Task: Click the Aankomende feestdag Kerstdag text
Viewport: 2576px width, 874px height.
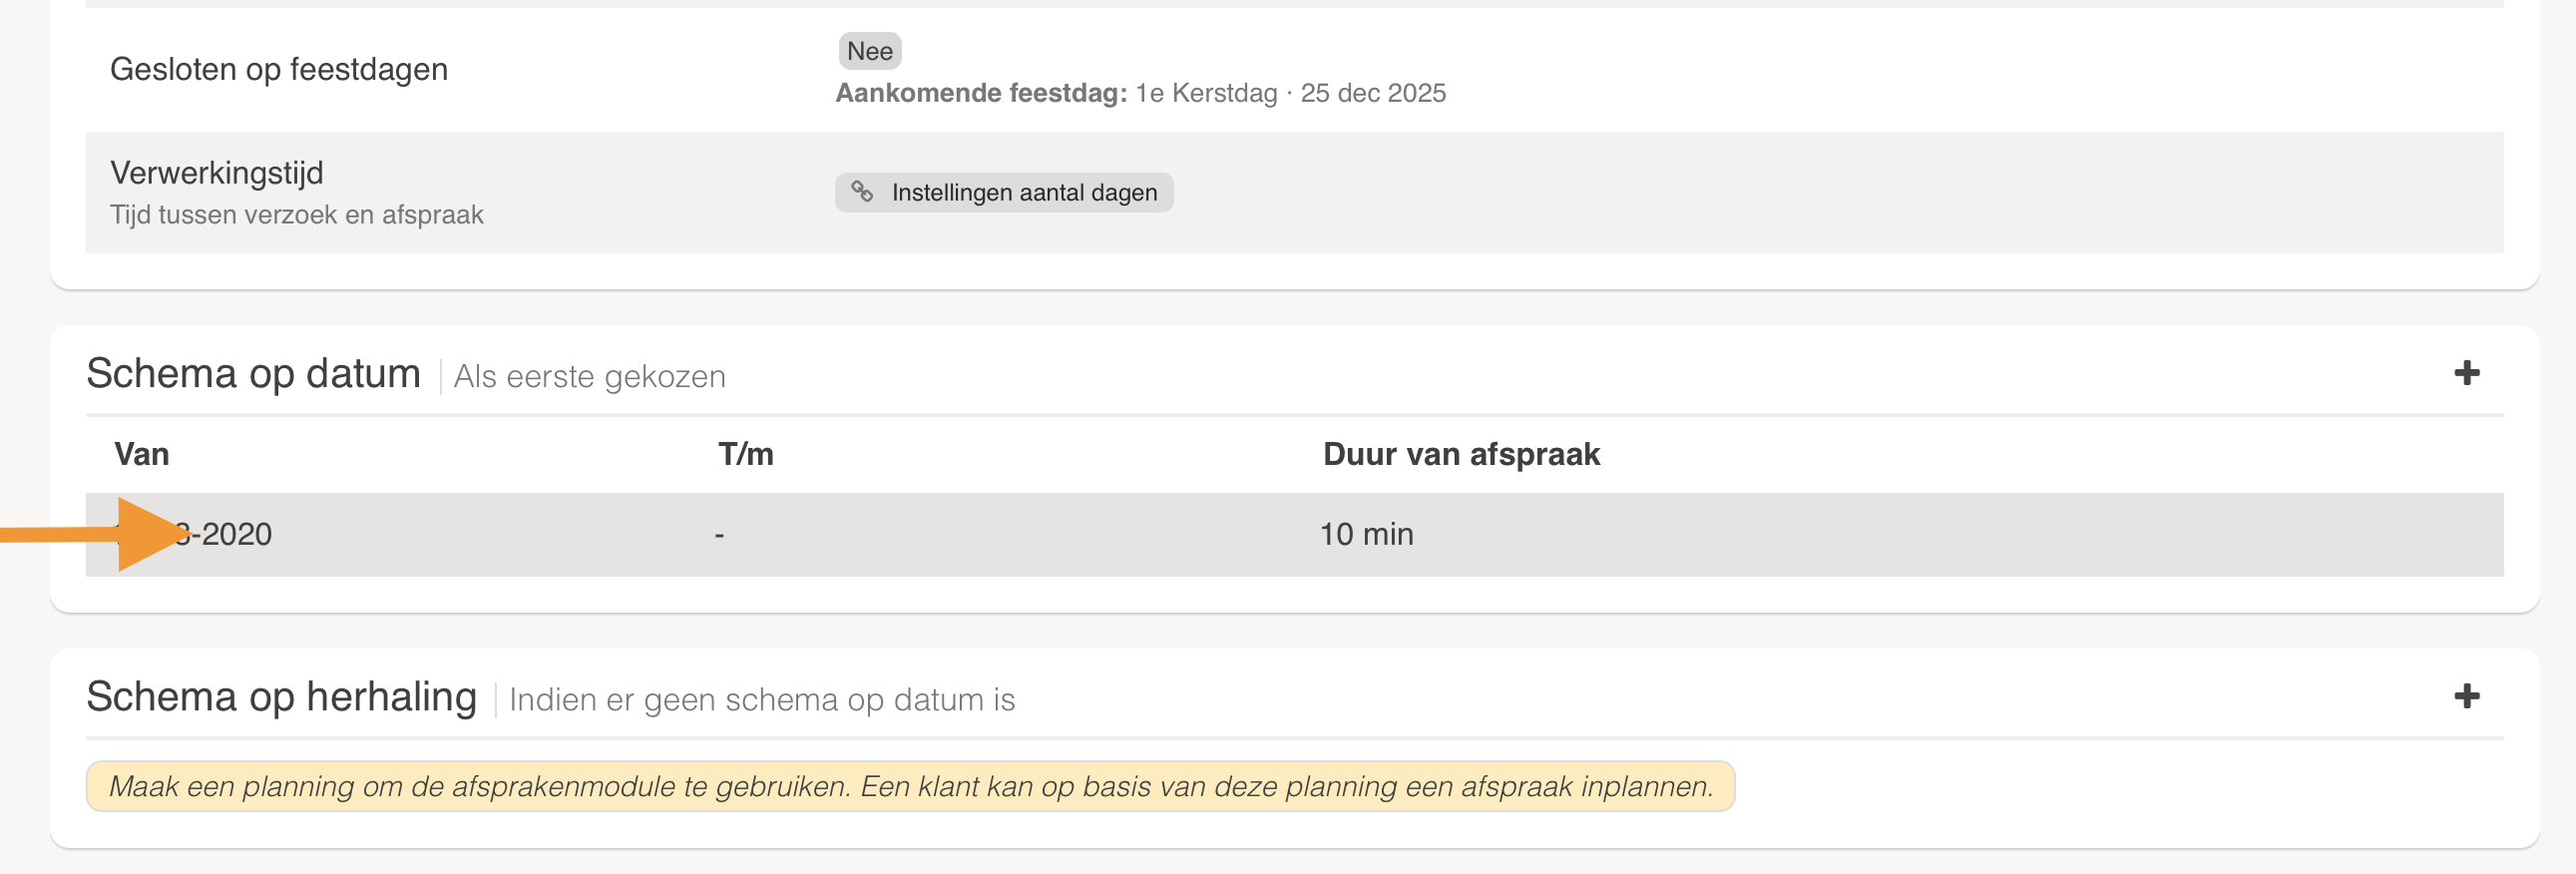Action: 1141,93
